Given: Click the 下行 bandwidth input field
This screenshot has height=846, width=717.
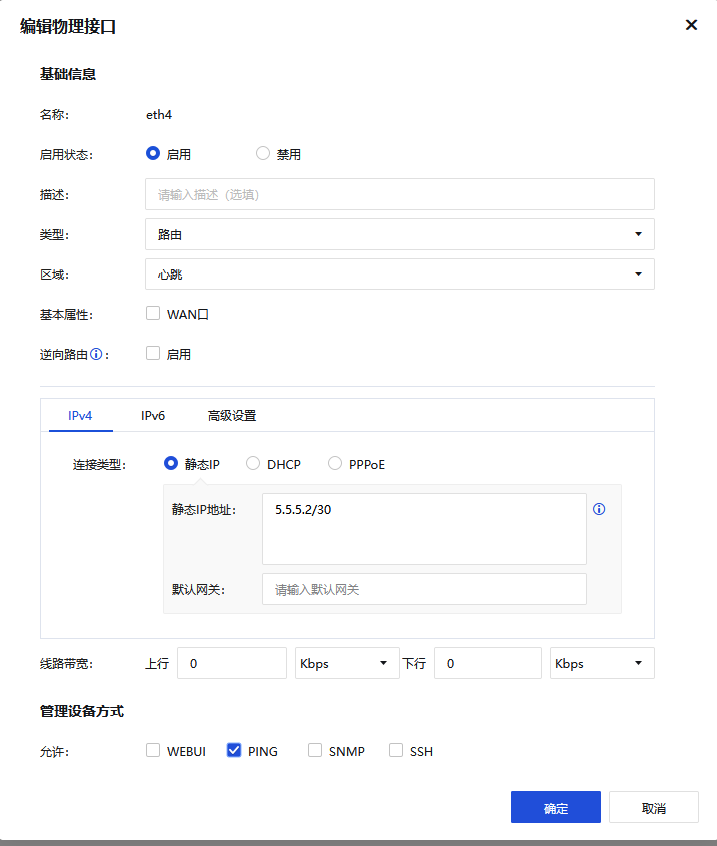Looking at the screenshot, I should pyautogui.click(x=488, y=663).
